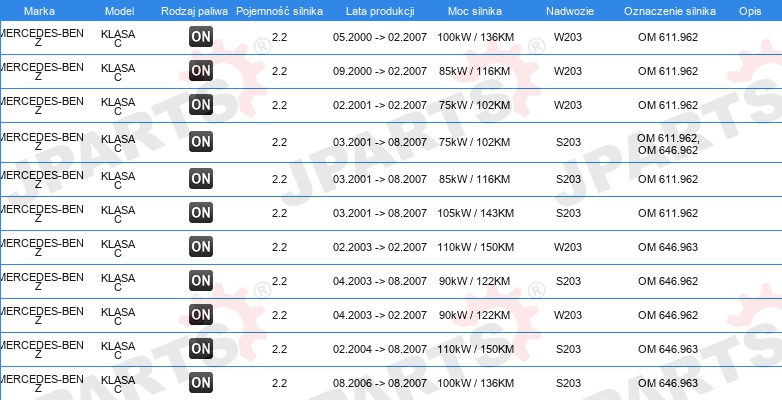The image size is (782, 400).
Task: Click the Nadwozie column header
Action: click(x=570, y=11)
